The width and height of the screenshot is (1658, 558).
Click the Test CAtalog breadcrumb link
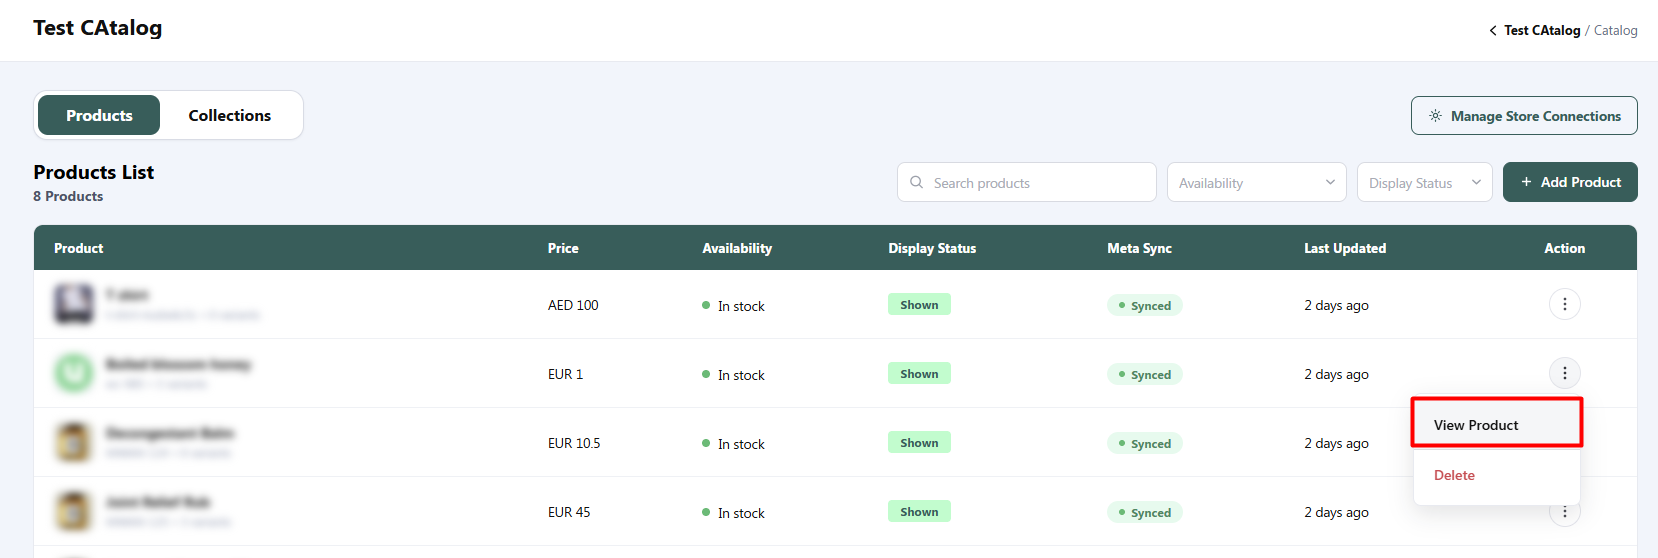(x=1542, y=30)
